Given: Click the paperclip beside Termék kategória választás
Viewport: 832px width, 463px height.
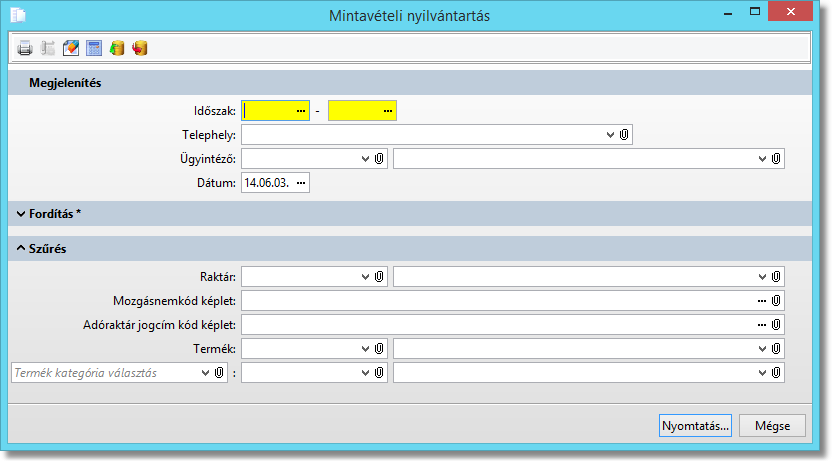Looking at the screenshot, I should tap(218, 372).
